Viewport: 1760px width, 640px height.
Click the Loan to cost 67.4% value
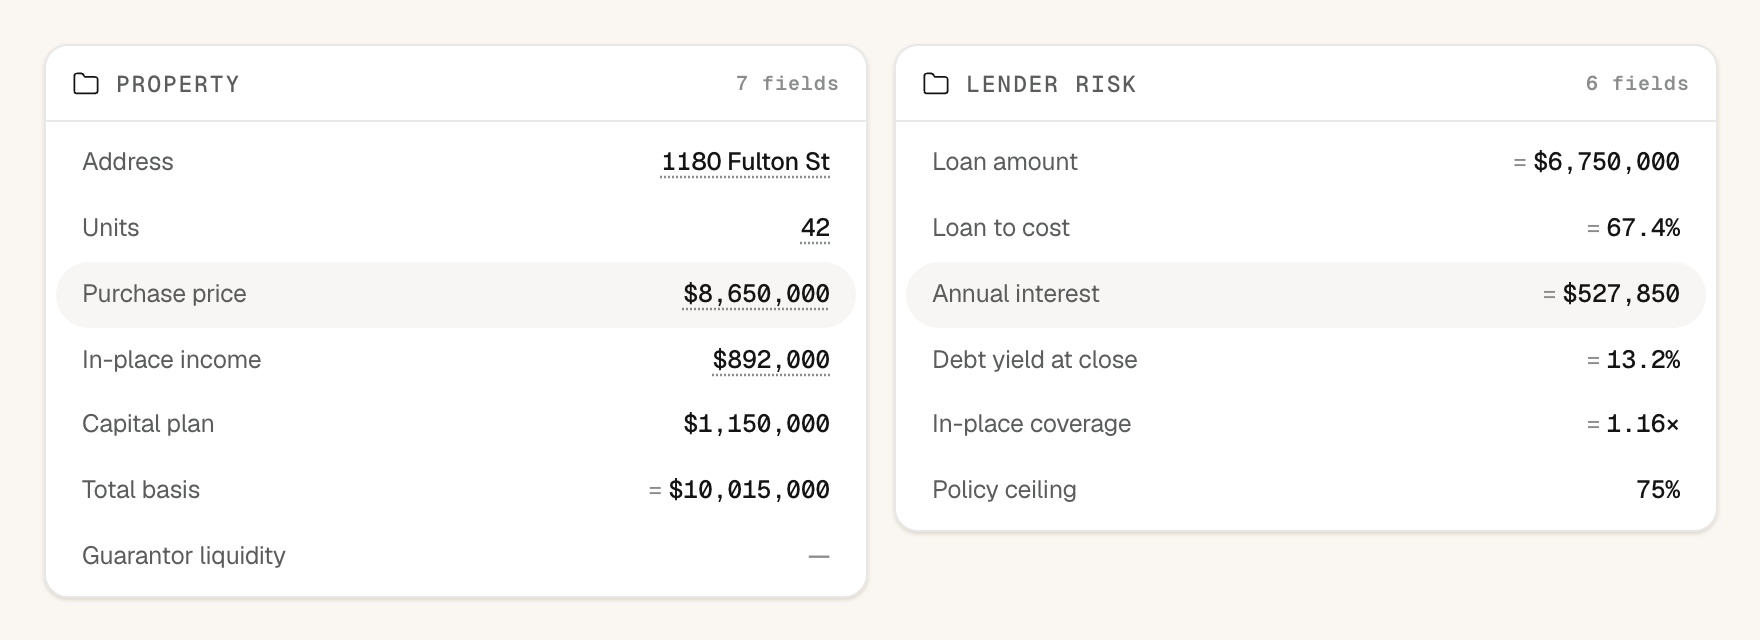1643,228
